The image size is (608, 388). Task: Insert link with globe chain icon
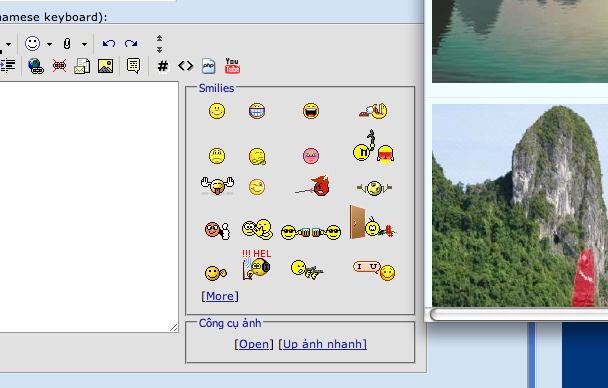click(36, 66)
